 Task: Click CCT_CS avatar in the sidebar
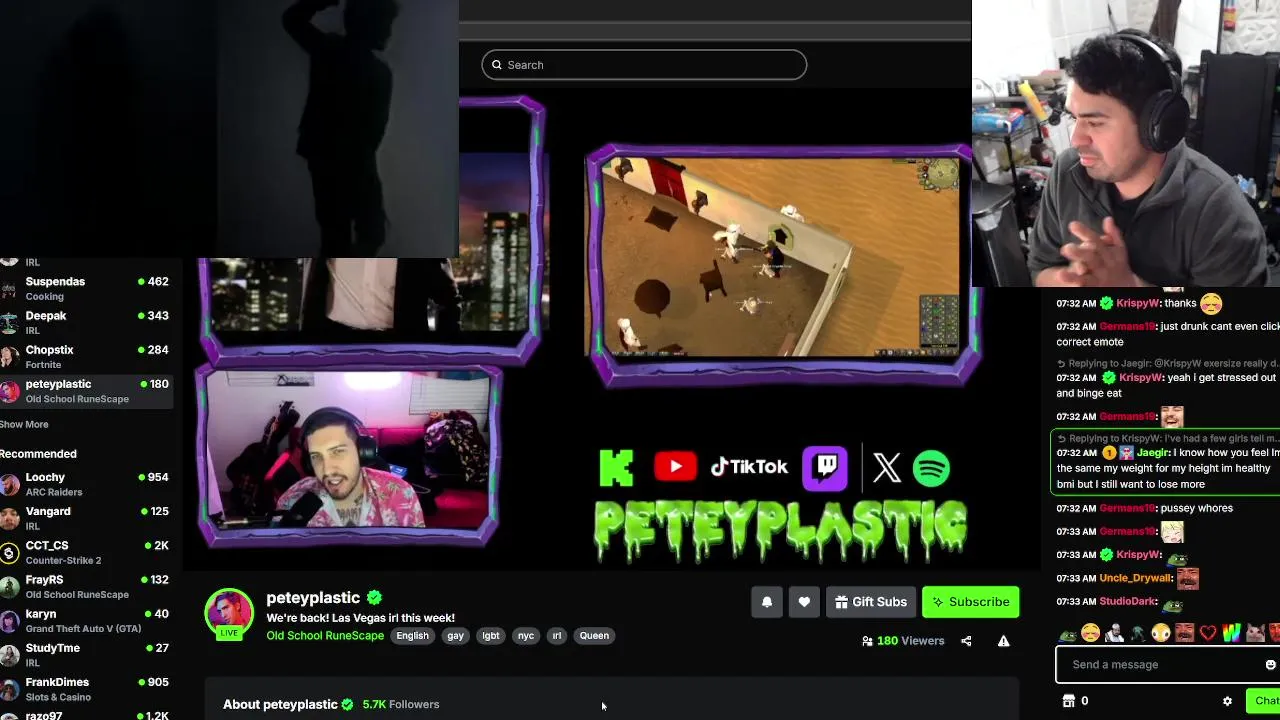click(x=10, y=553)
